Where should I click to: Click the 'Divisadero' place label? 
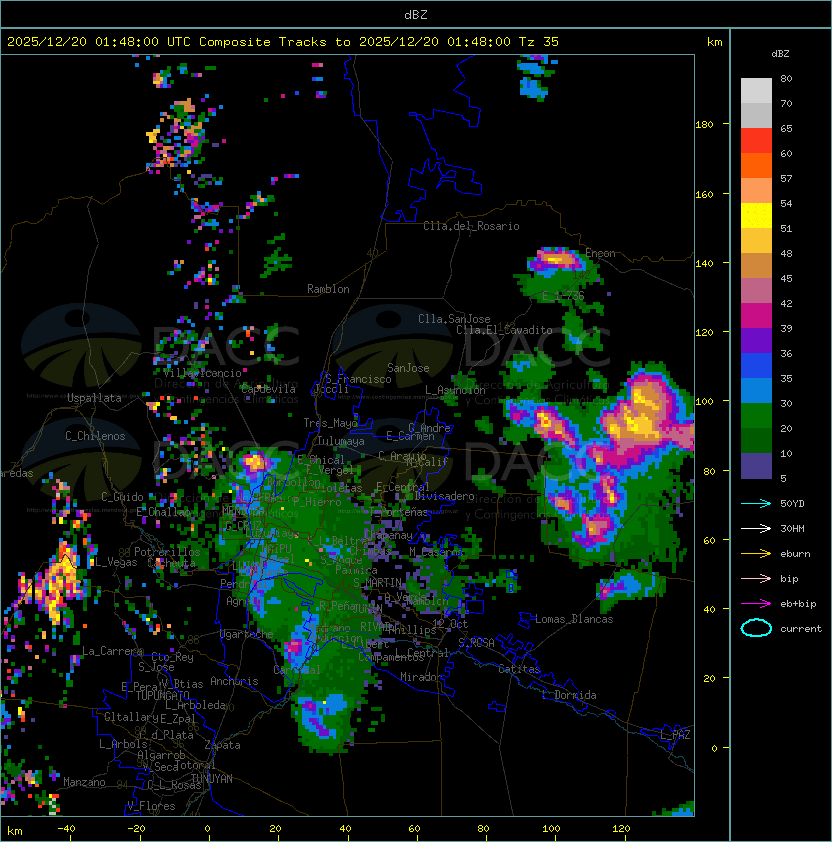point(444,496)
